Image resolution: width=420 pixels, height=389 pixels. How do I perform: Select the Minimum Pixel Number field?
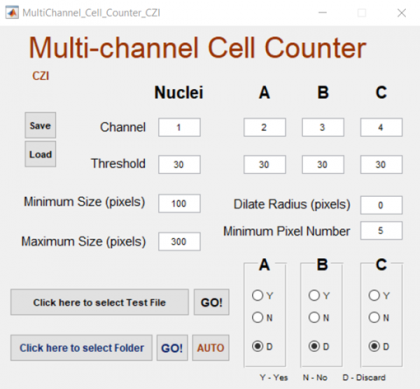tap(381, 230)
